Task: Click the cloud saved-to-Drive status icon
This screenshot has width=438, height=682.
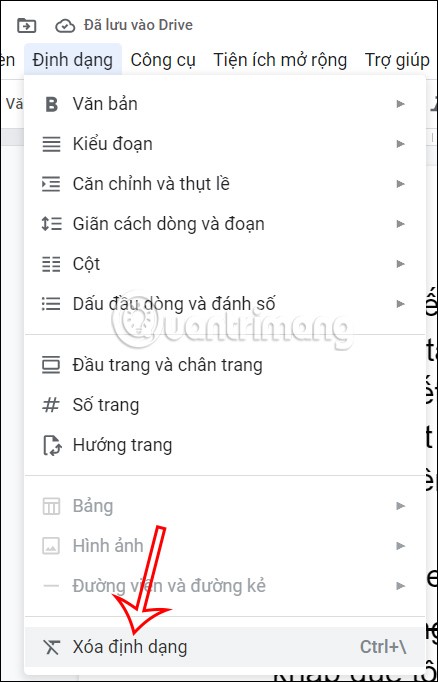Action: [x=65, y=26]
